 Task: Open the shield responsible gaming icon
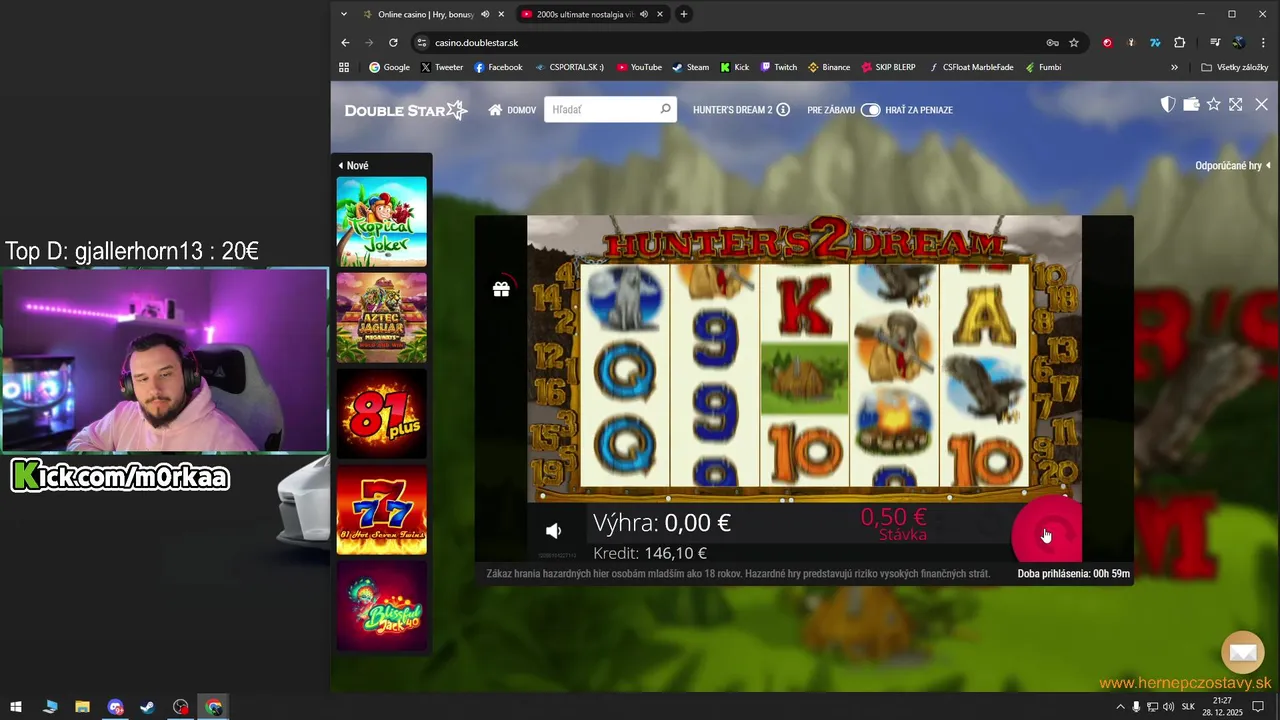pyautogui.click(x=1167, y=104)
